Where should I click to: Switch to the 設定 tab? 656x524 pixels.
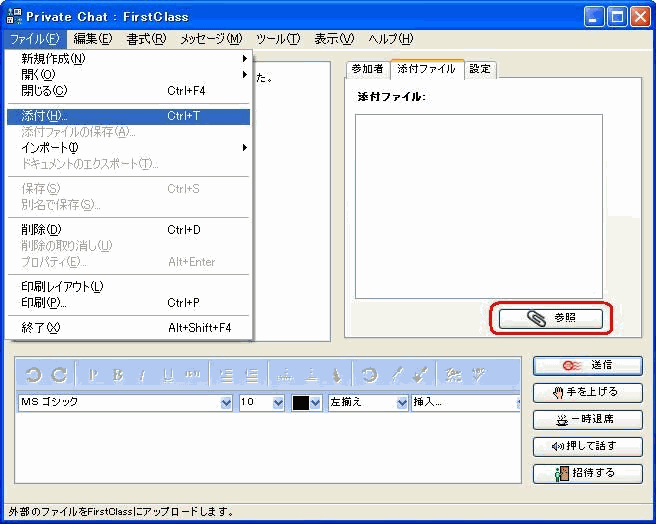[x=480, y=69]
